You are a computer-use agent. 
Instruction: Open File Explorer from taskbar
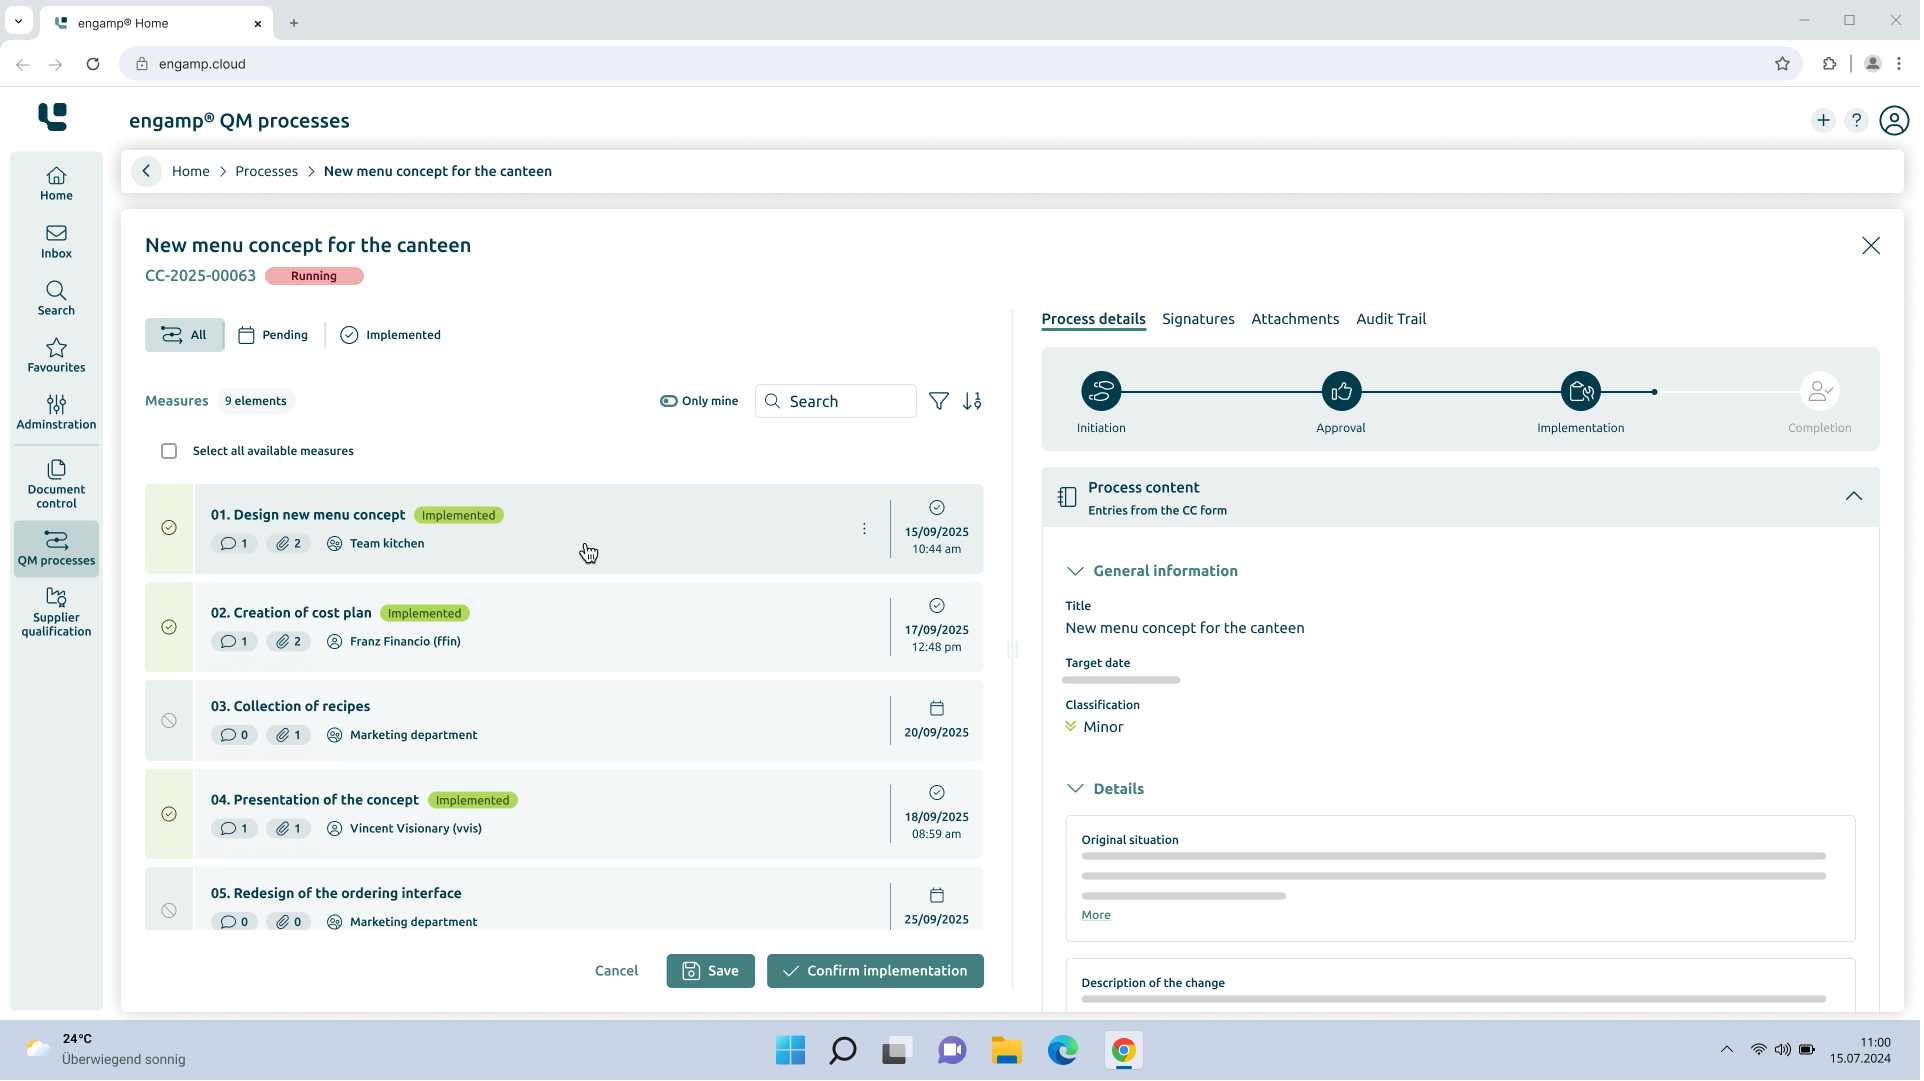[x=1008, y=1052]
